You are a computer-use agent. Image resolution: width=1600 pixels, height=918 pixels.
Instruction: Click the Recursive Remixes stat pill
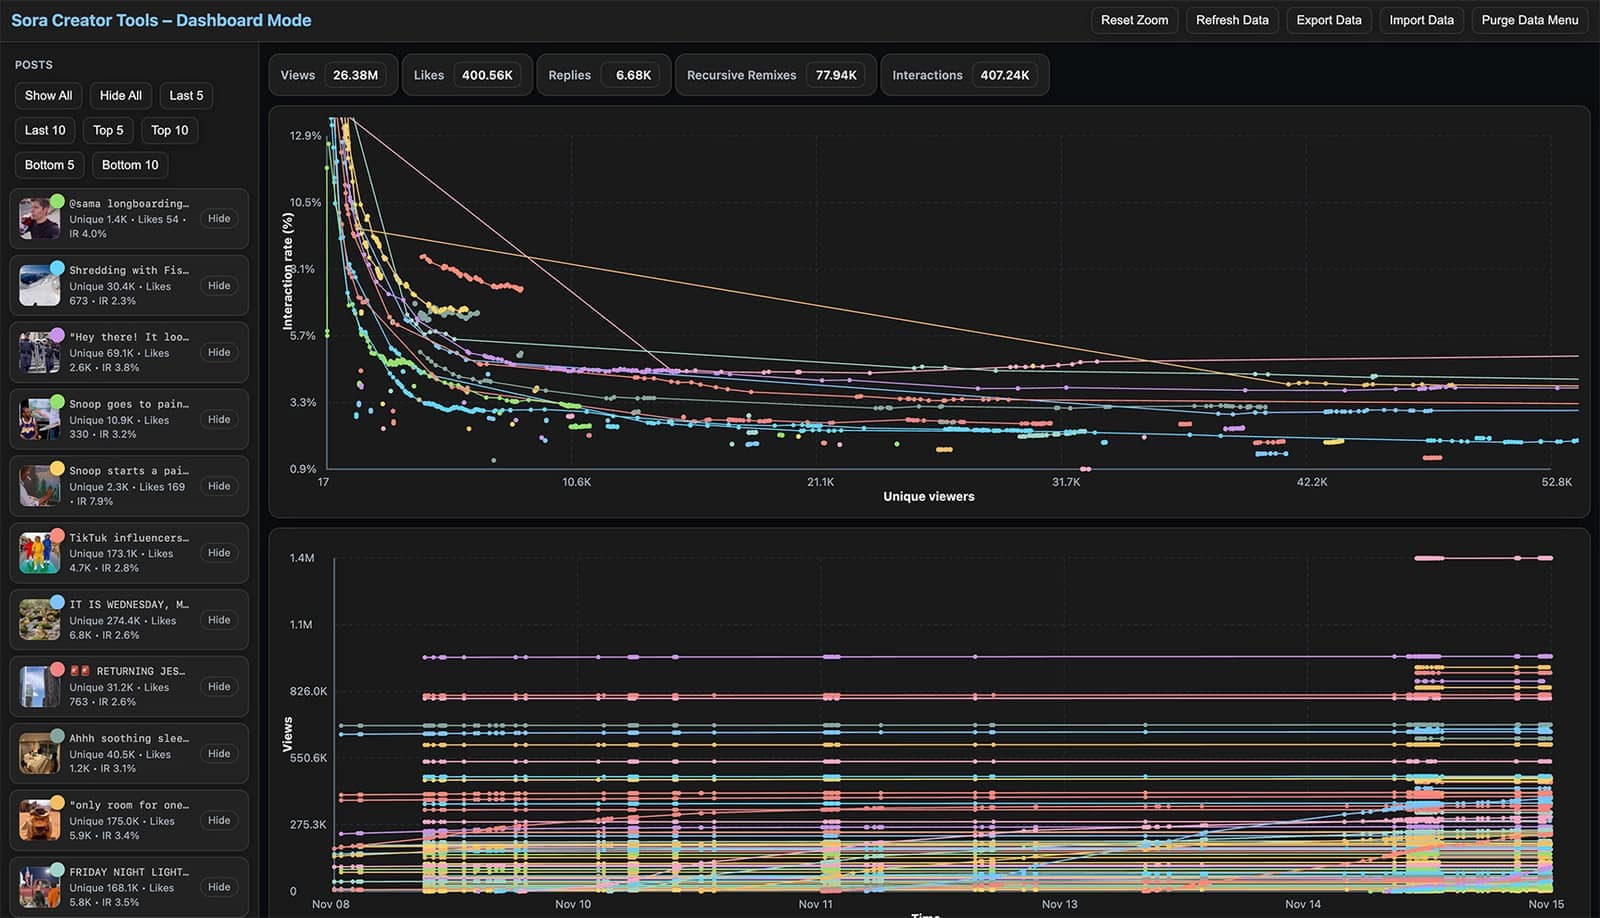coord(775,74)
